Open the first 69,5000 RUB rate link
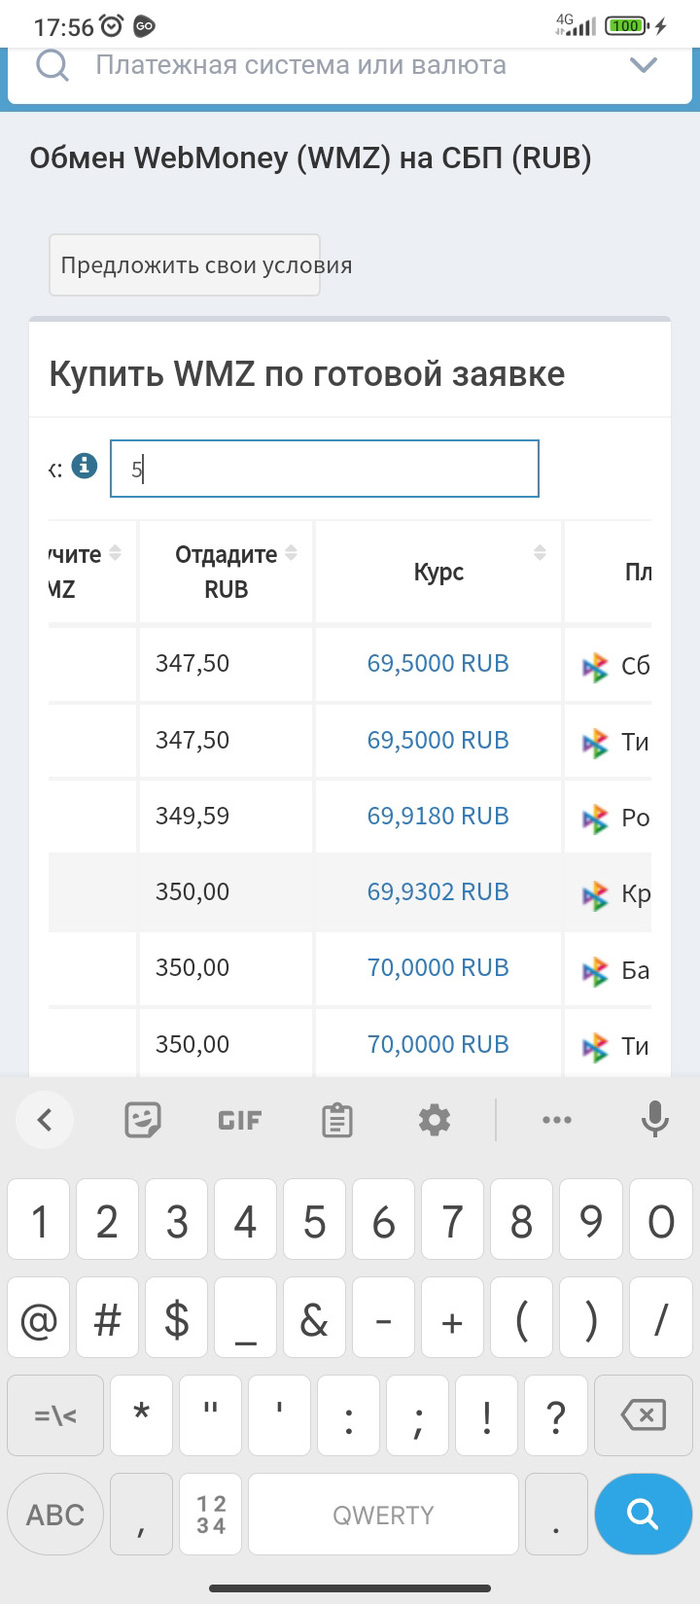 pyautogui.click(x=438, y=664)
